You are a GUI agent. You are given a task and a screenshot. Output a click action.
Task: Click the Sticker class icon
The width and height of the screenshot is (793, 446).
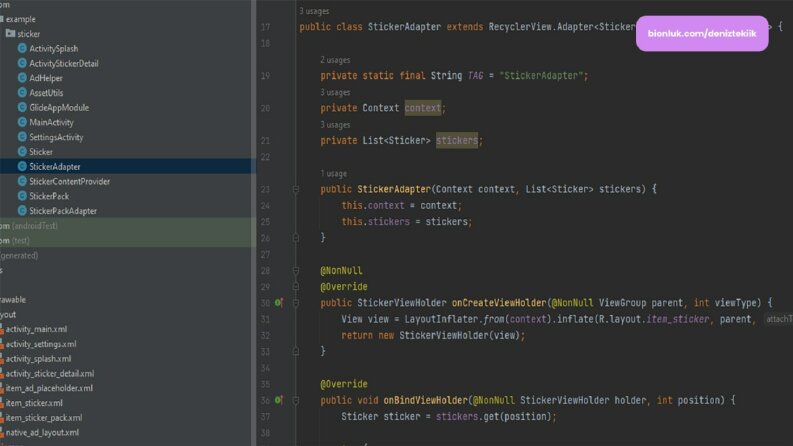(x=22, y=151)
